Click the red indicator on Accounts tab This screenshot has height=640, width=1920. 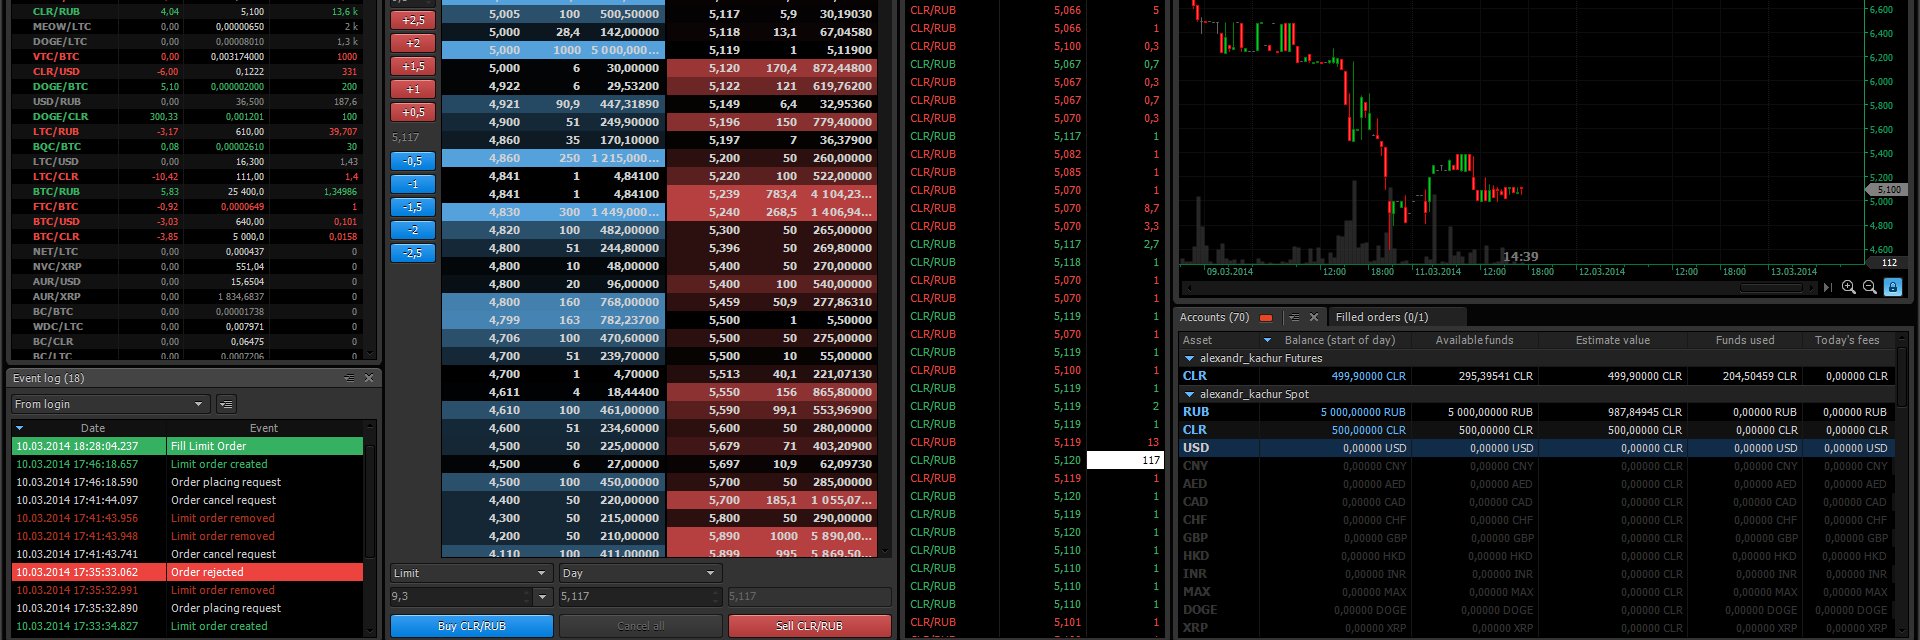click(1265, 318)
